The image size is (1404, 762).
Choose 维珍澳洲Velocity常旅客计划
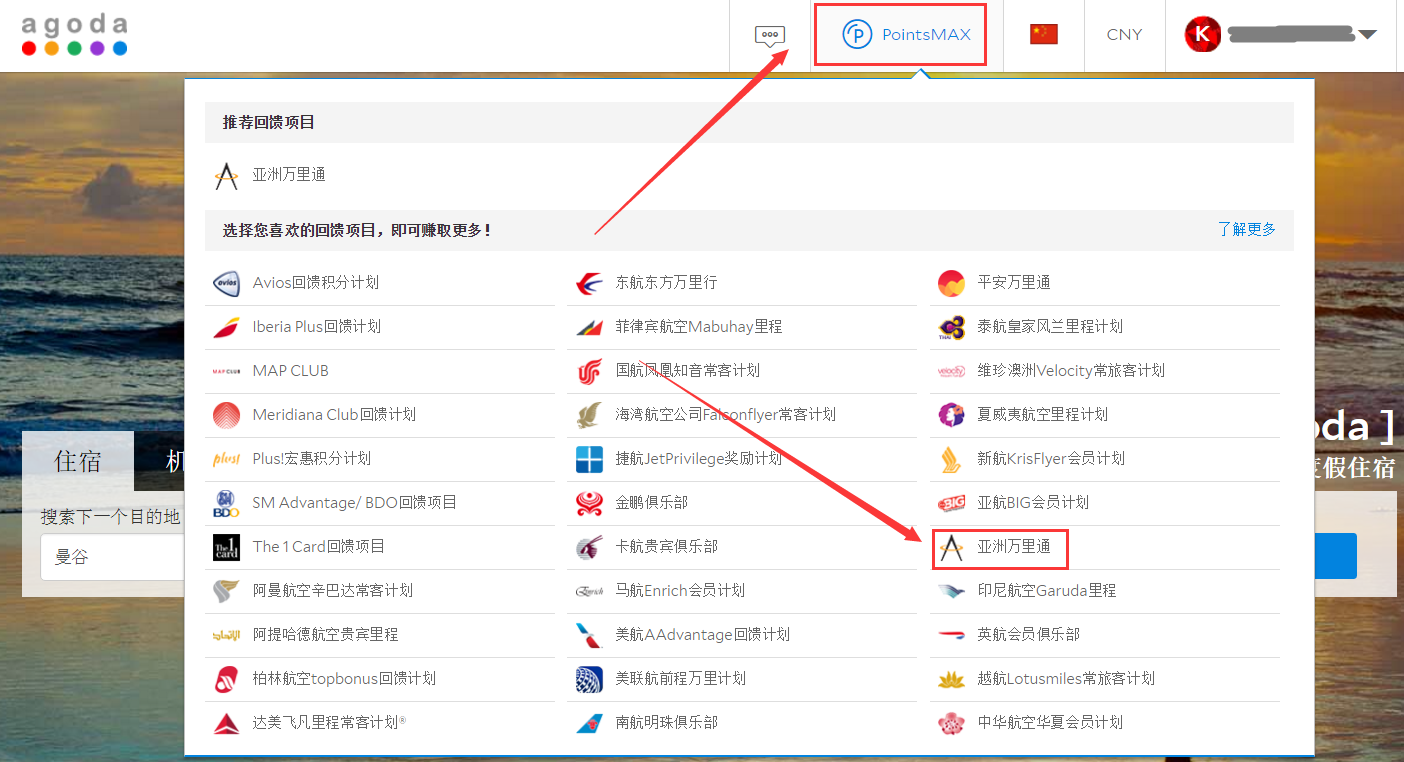pyautogui.click(x=1071, y=371)
